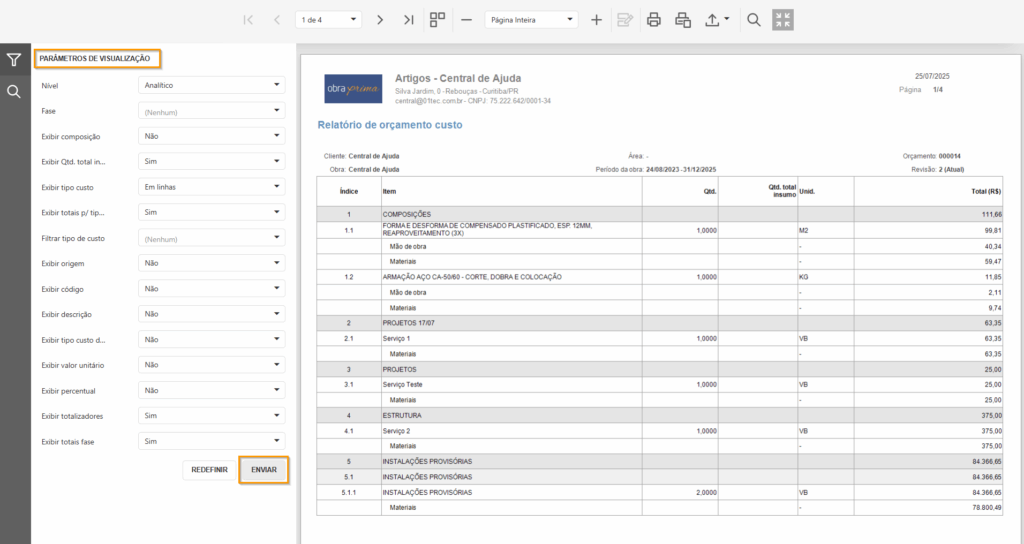The height and width of the screenshot is (544, 1024).
Task: Go to next page of report
Action: coord(379,20)
